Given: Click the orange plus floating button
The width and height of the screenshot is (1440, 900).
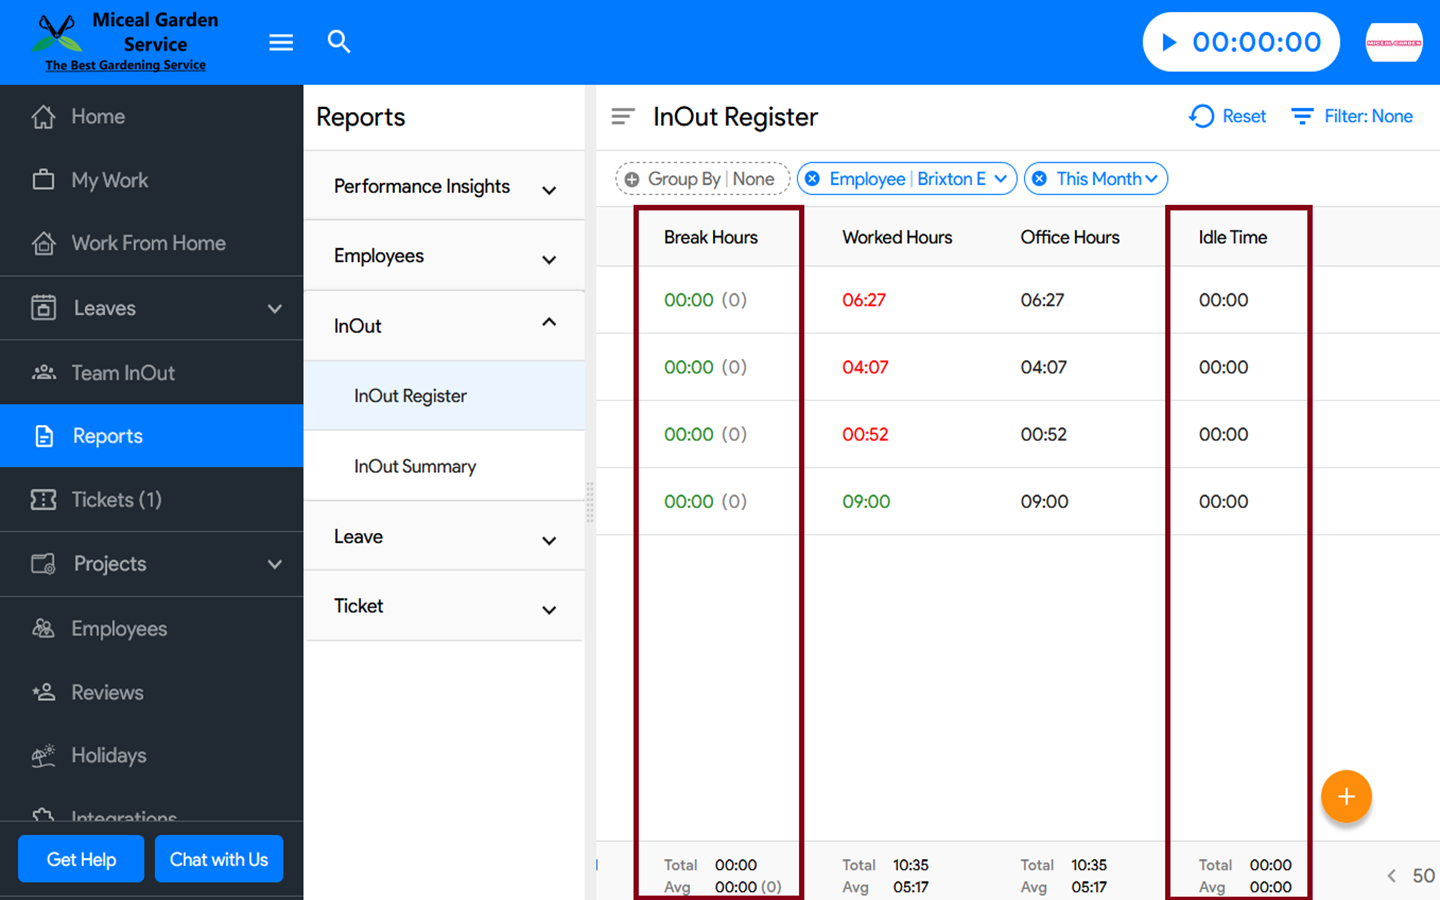Looking at the screenshot, I should 1346,797.
